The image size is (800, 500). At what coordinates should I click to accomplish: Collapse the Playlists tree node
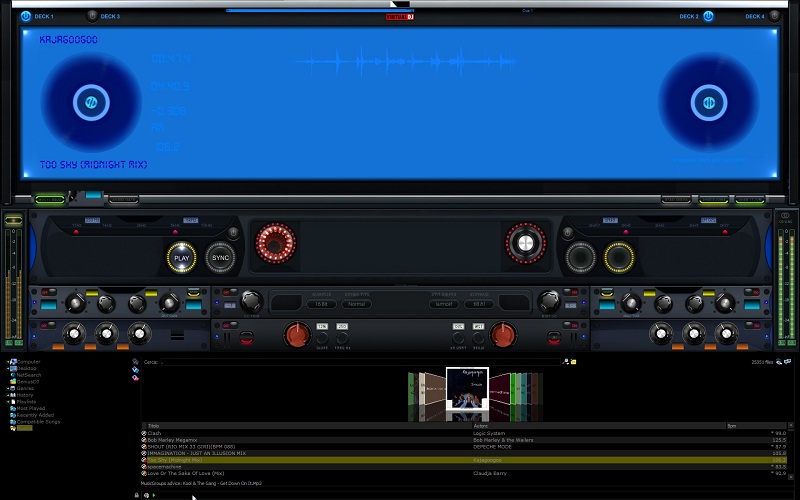click(x=8, y=402)
